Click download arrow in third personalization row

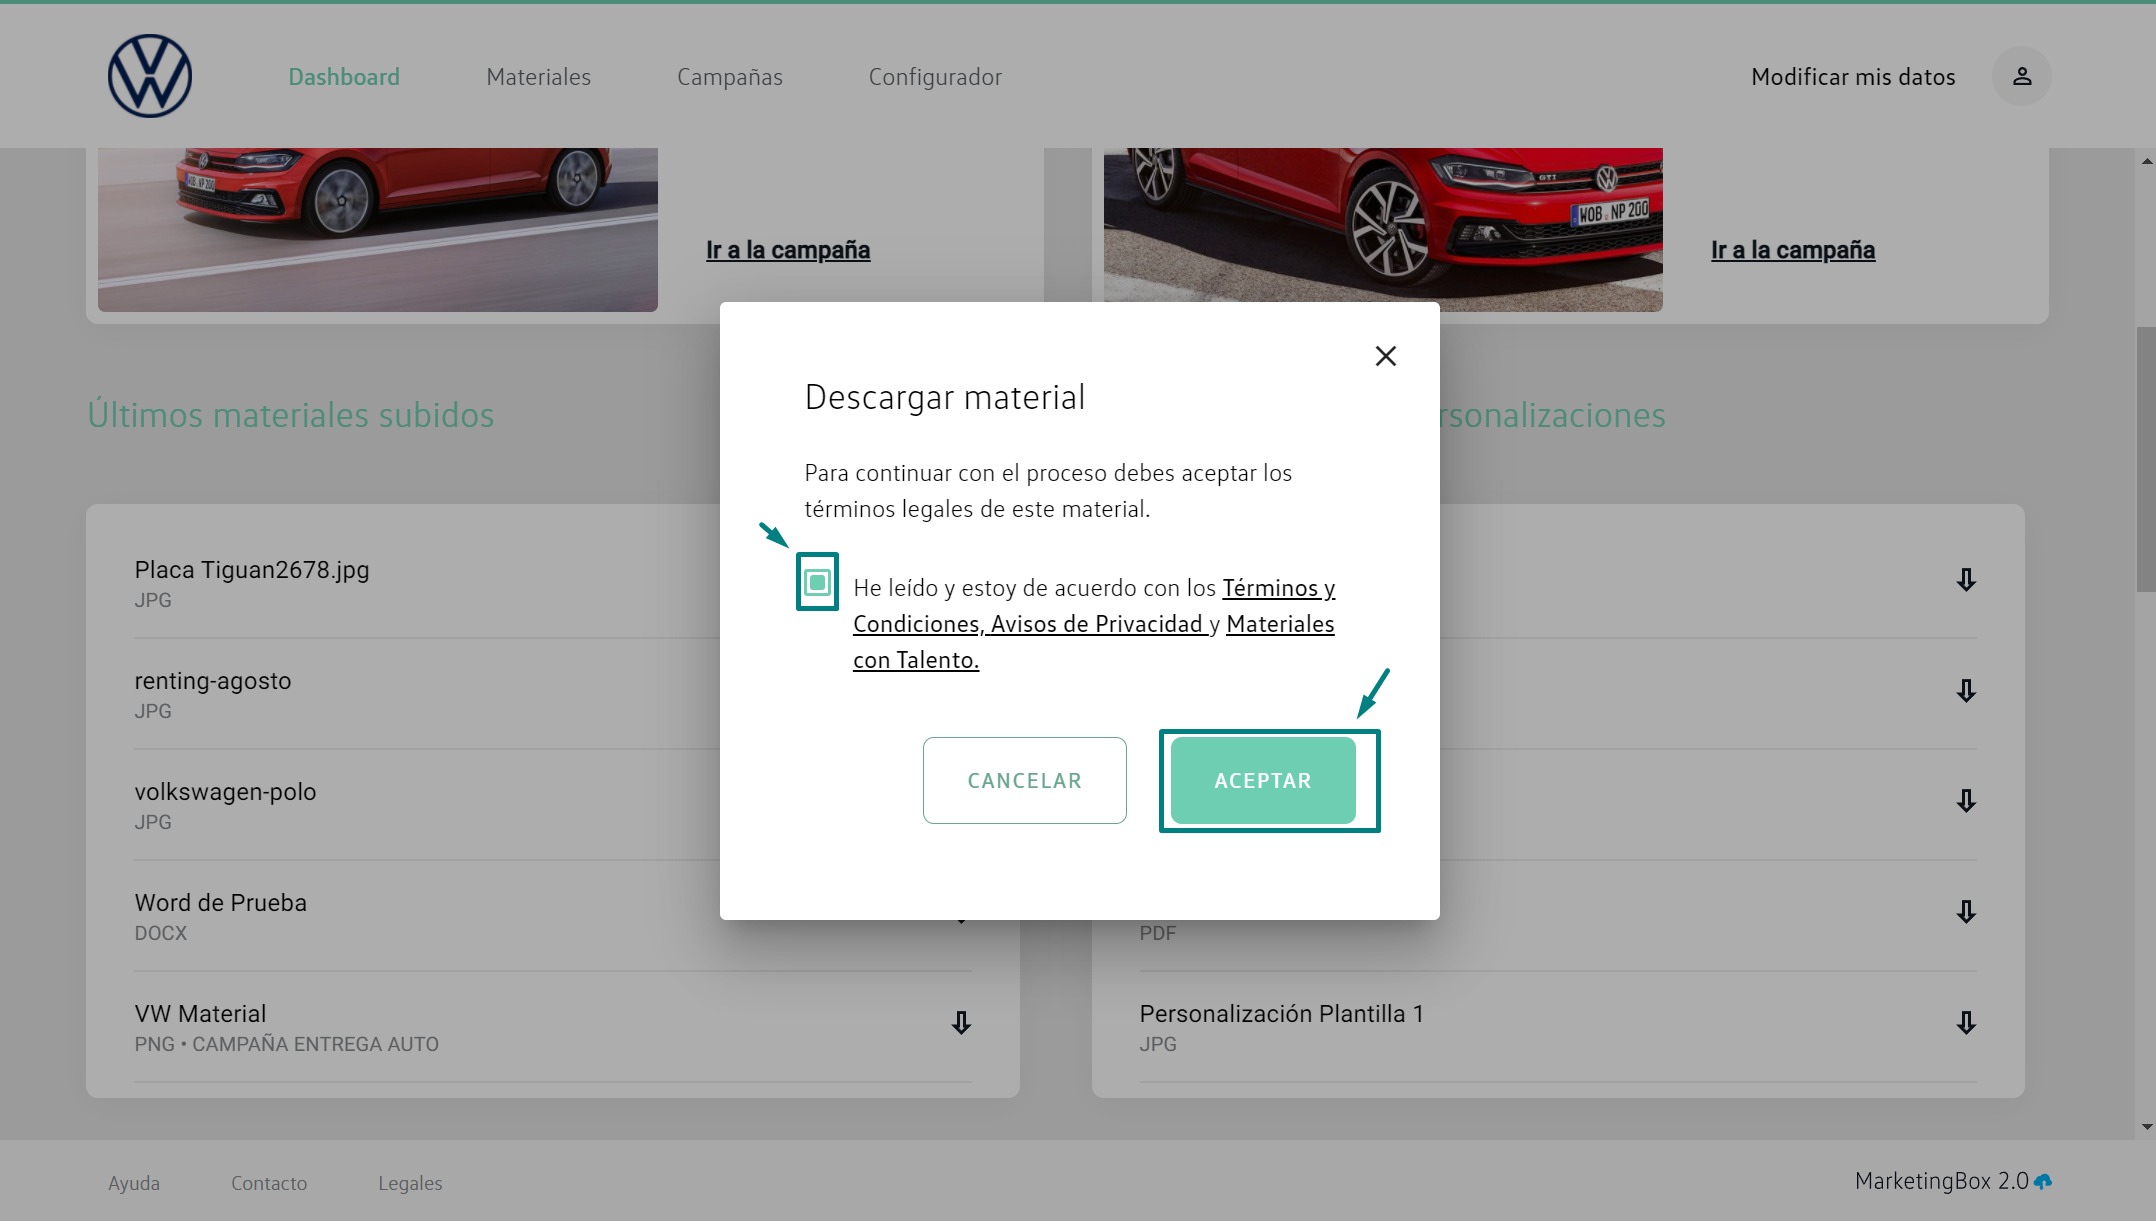pos(1965,801)
